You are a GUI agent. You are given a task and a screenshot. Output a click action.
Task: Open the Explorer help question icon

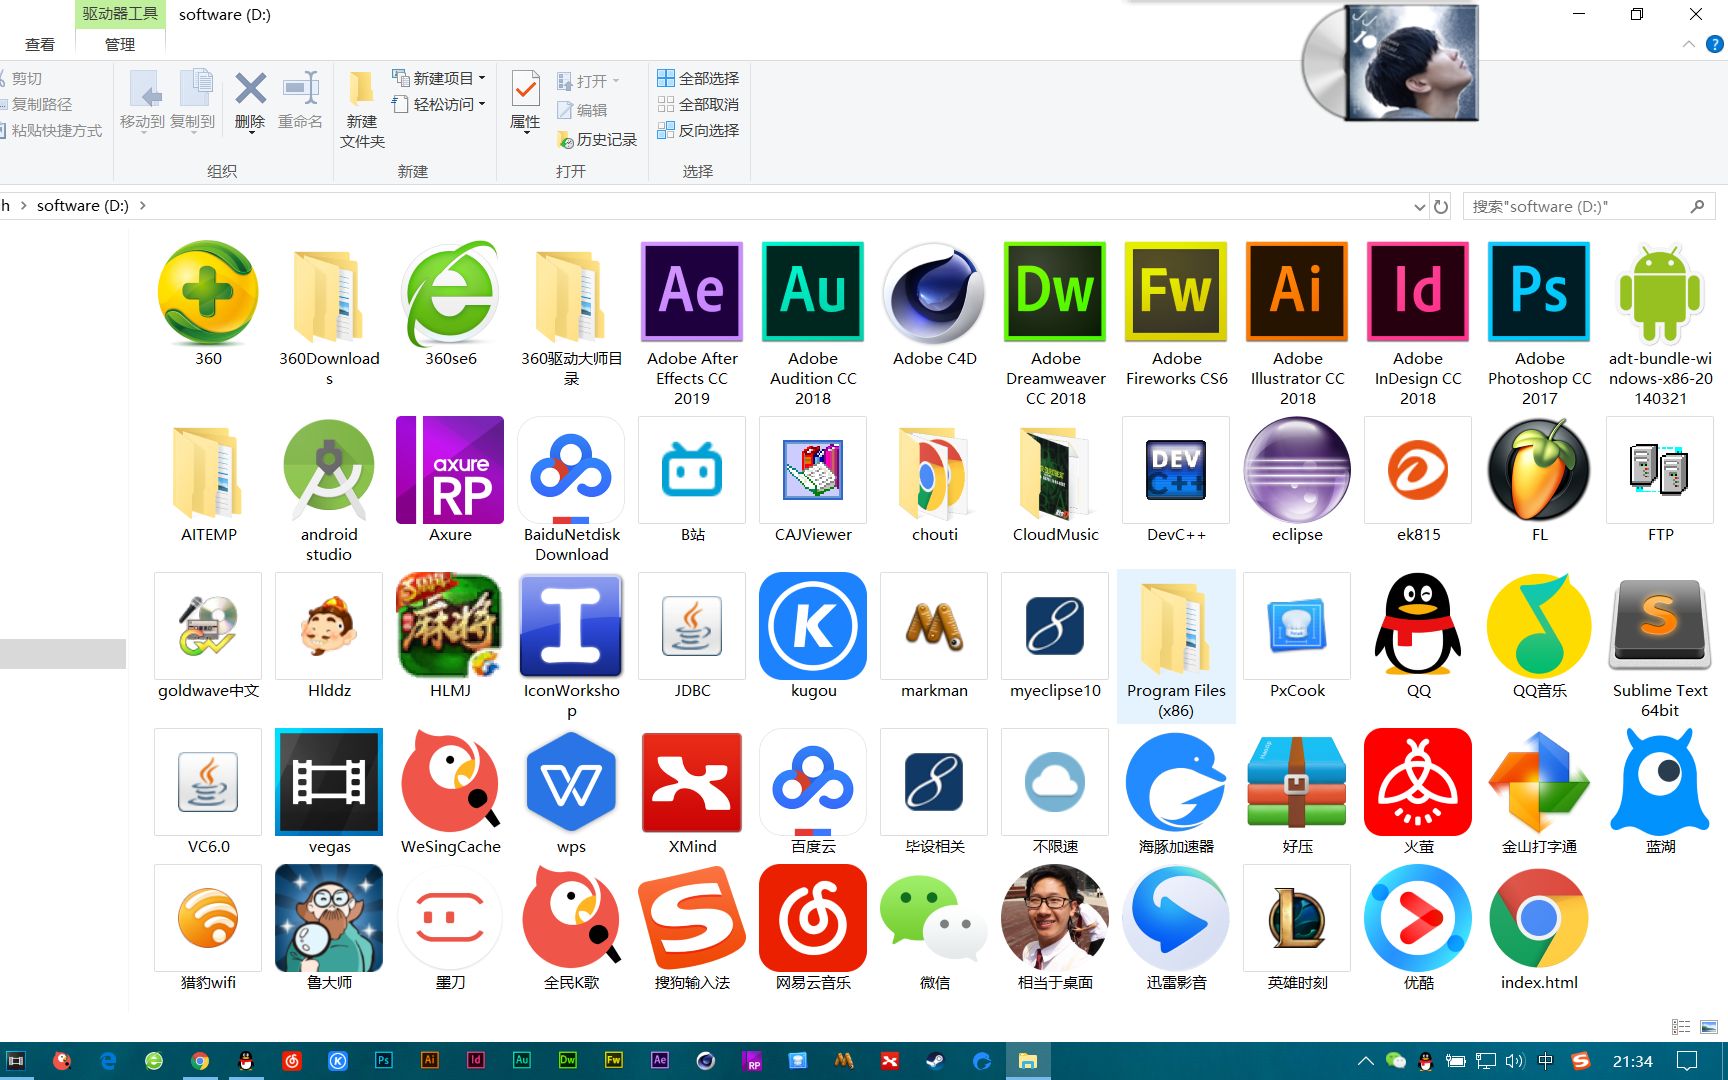(x=1714, y=44)
